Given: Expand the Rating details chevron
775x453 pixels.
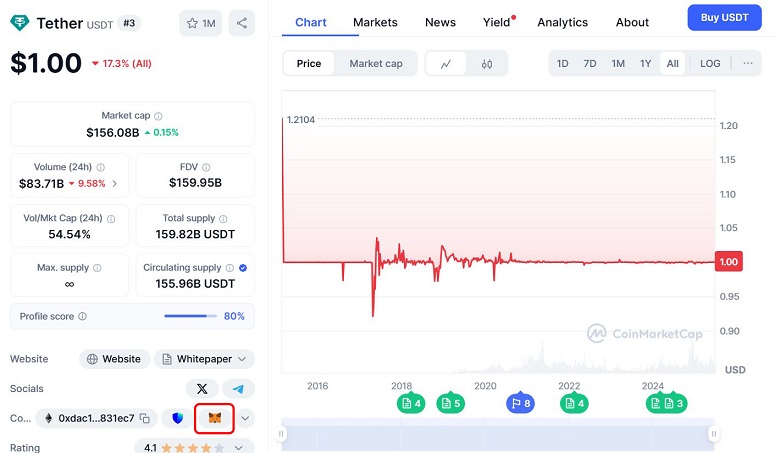Looking at the screenshot, I should pyautogui.click(x=239, y=448).
